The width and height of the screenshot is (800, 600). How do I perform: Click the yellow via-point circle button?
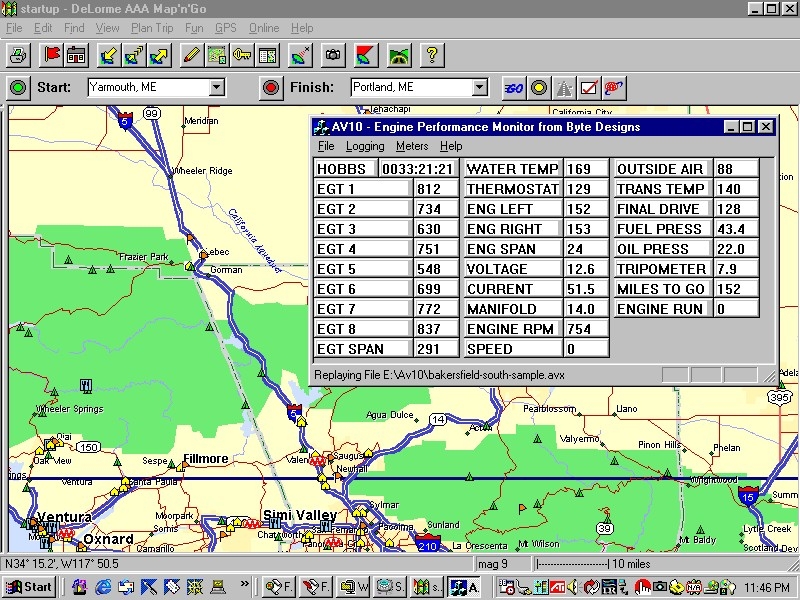[x=539, y=88]
